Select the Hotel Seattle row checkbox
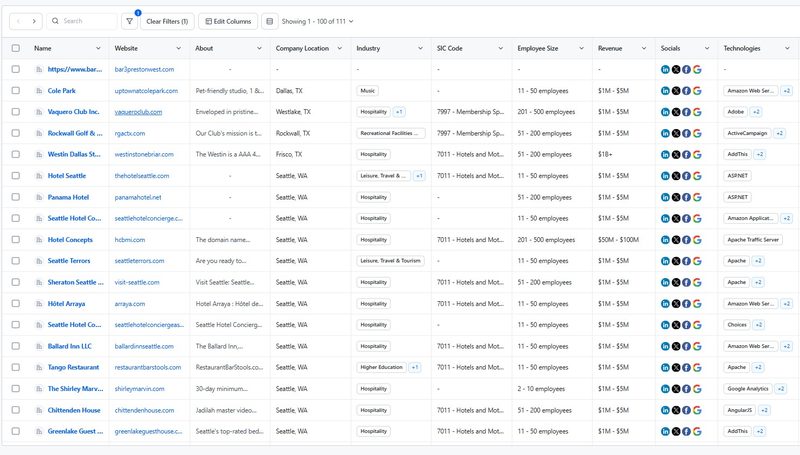The image size is (800, 455). [16, 175]
